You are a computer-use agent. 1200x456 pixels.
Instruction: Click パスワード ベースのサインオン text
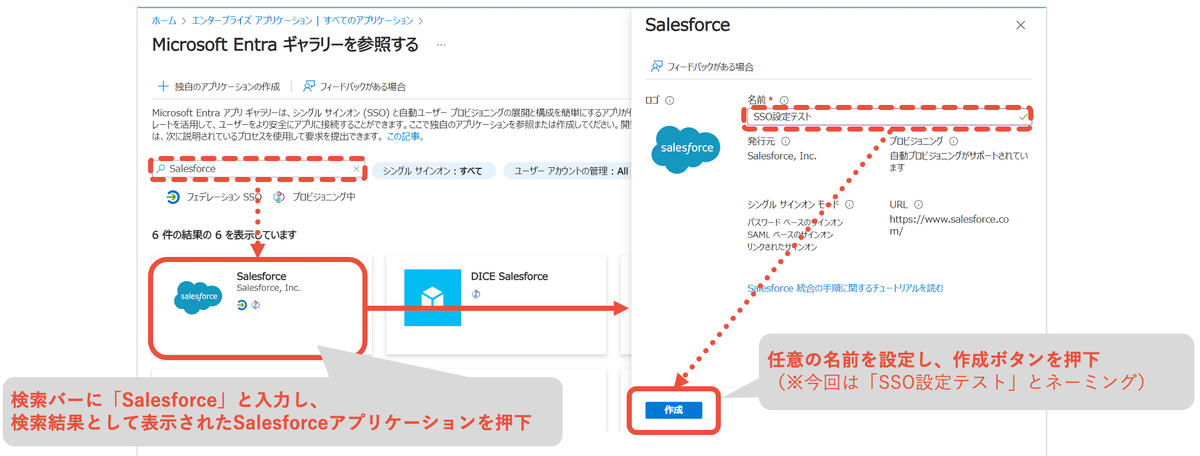tap(796, 220)
